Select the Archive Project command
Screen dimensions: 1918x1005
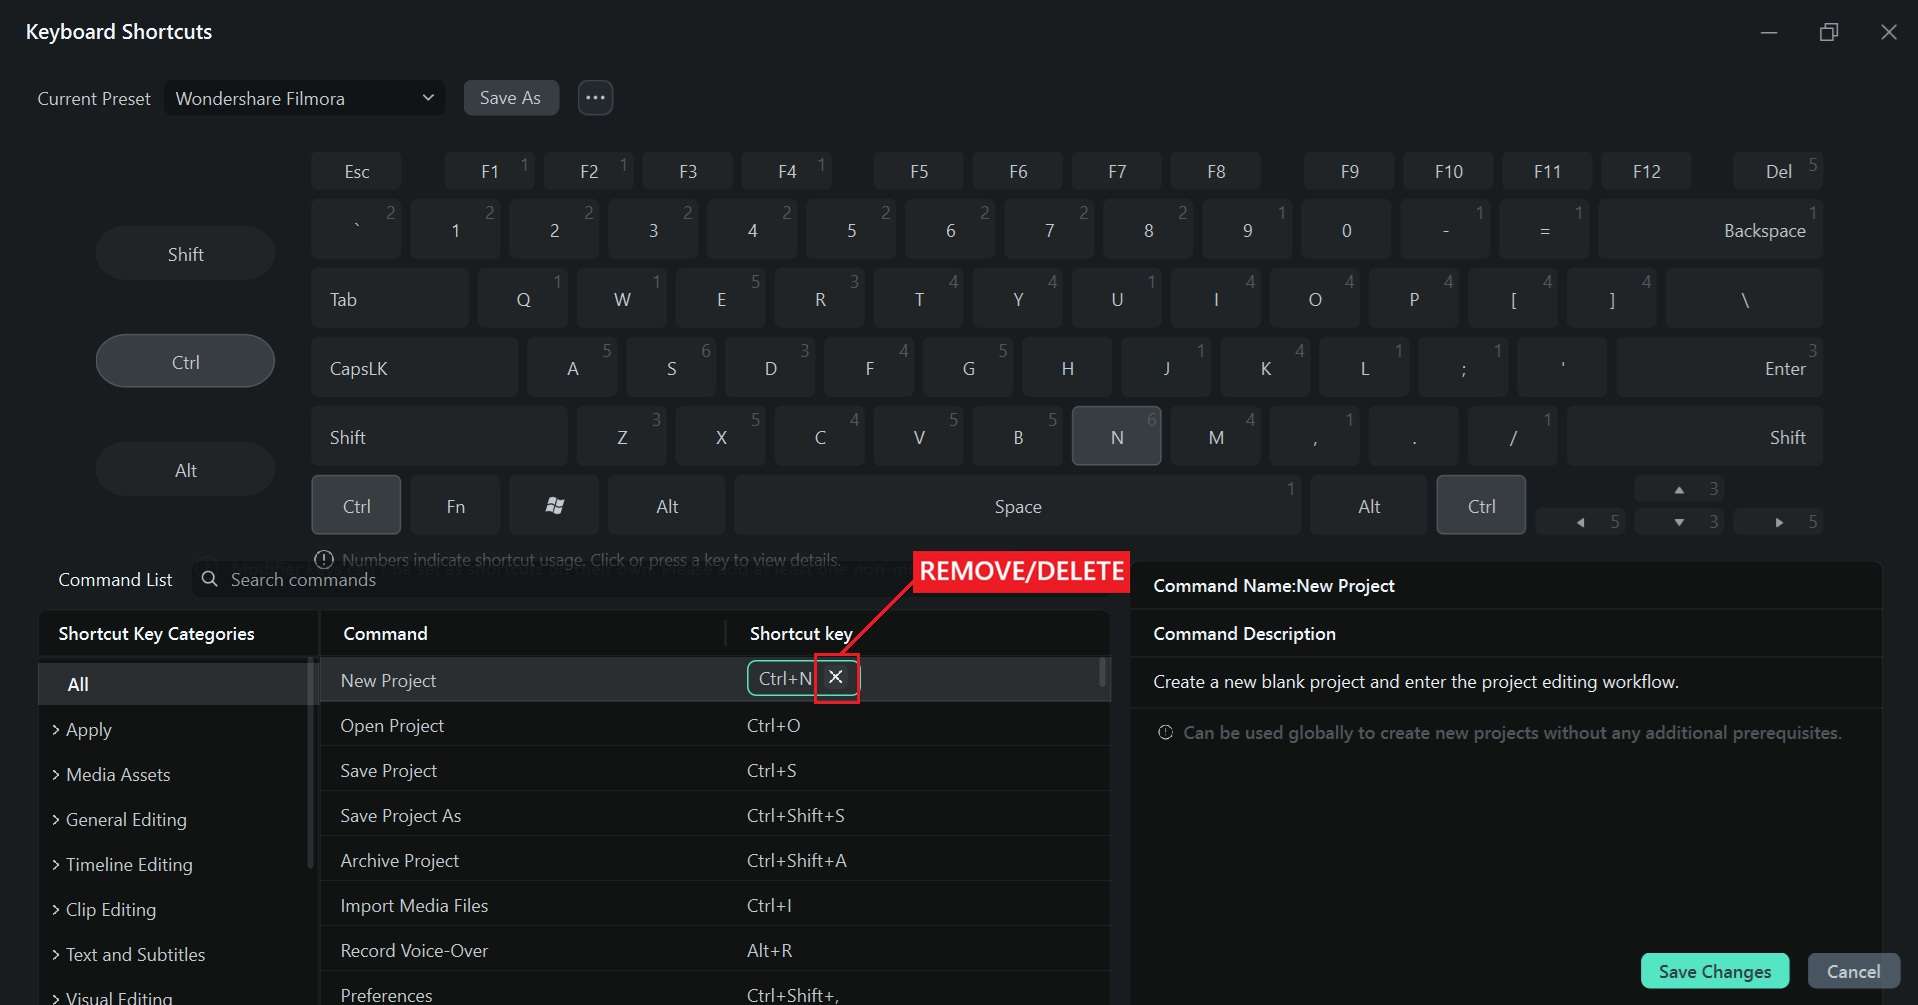coord(715,860)
